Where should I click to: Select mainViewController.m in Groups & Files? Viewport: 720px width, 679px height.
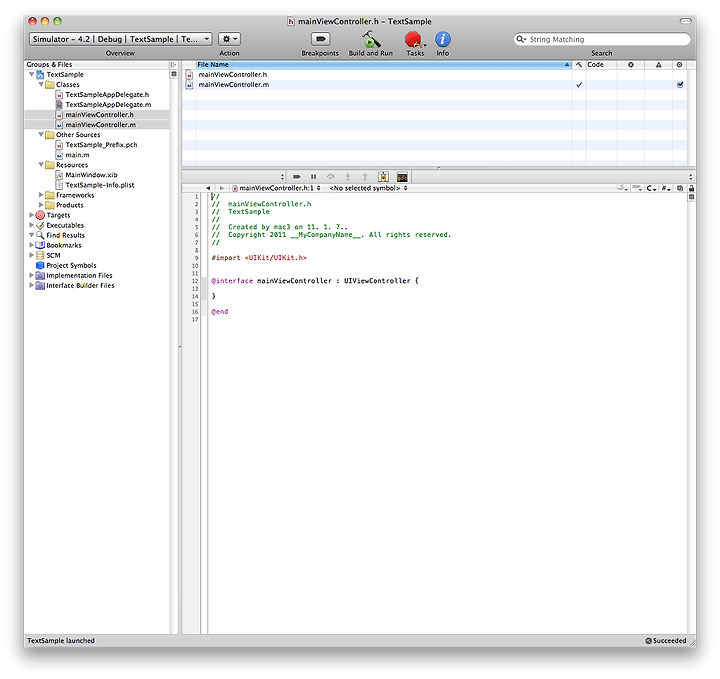click(x=100, y=125)
